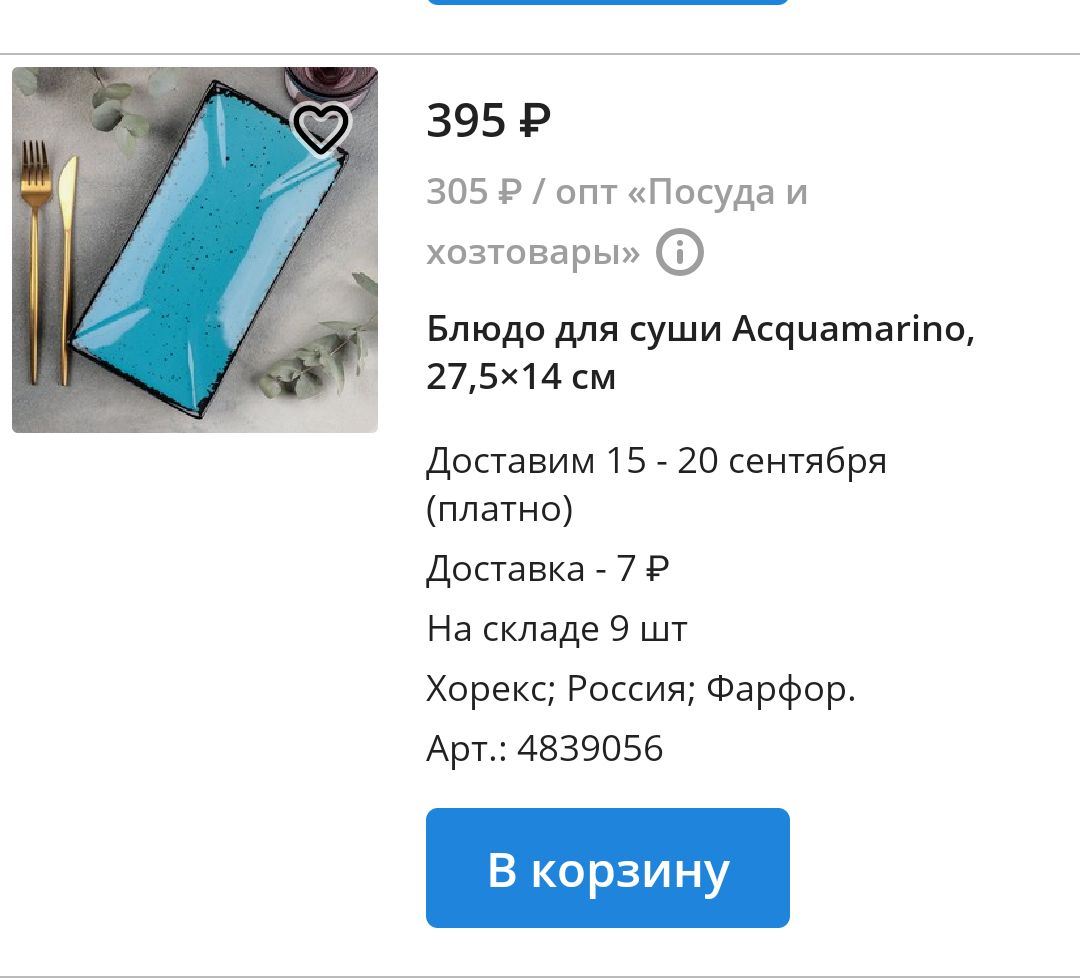Click the 395 ₽ price
The width and height of the screenshot is (1080, 978).
point(488,121)
